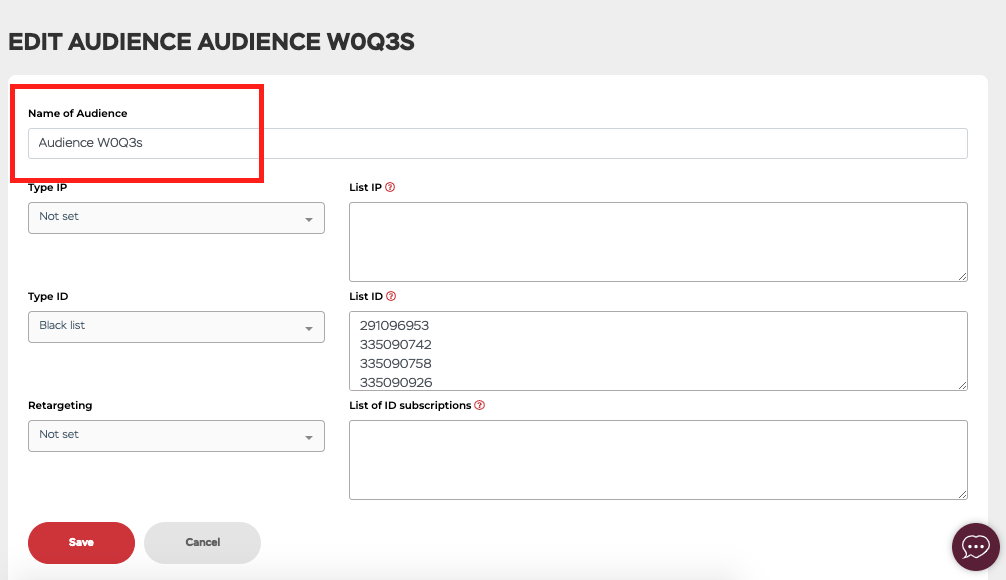Click the List of ID subscriptions help icon
This screenshot has height=580, width=1006.
tap(479, 405)
